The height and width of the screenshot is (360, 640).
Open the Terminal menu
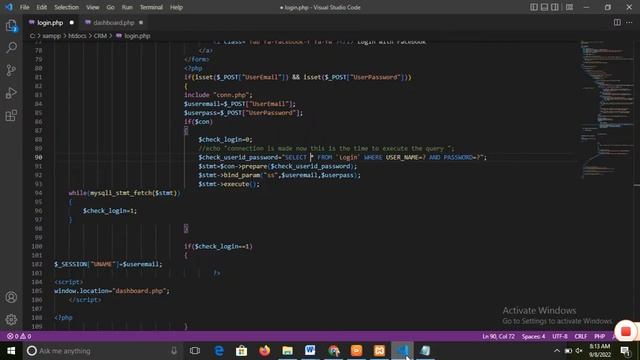[151, 7]
